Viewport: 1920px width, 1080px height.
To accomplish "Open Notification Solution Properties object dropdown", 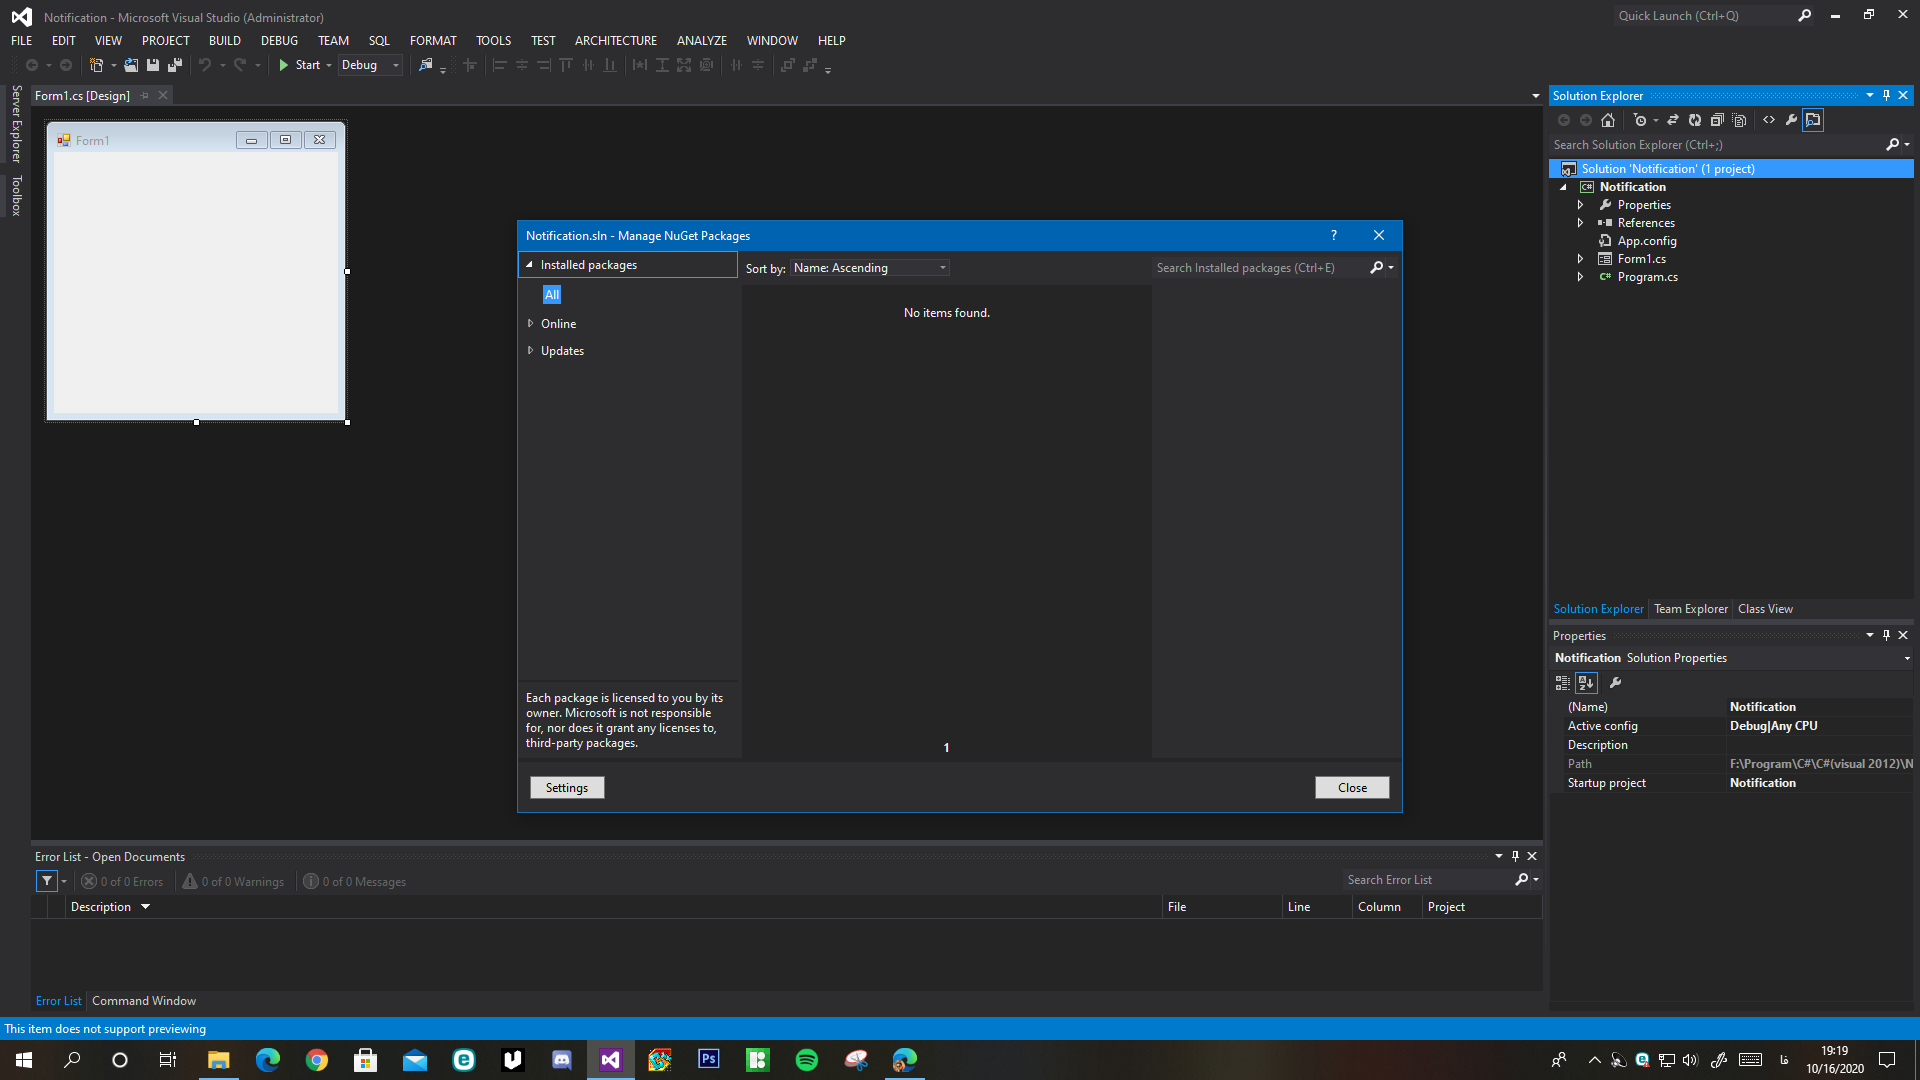I will [1906, 658].
